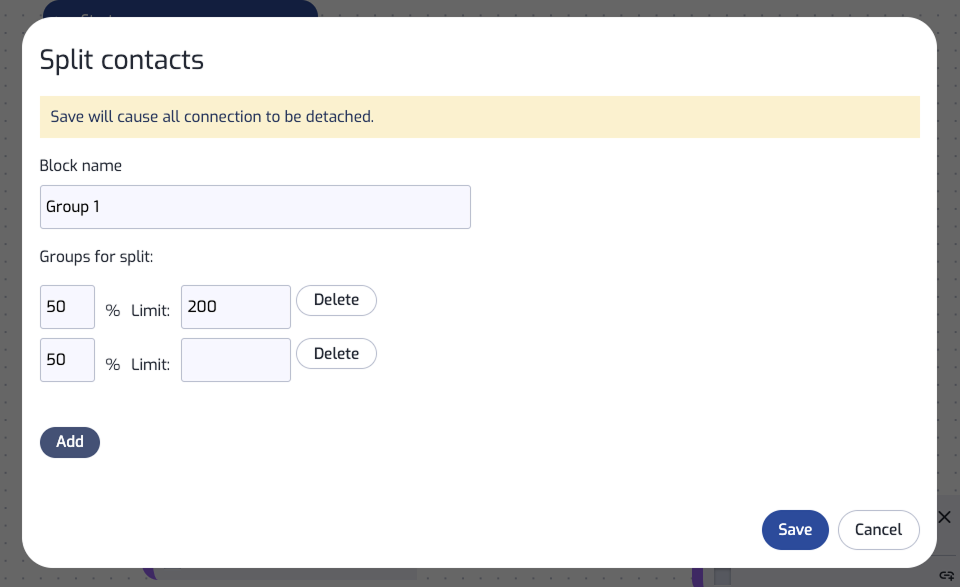Image resolution: width=960 pixels, height=587 pixels.
Task: Click the first row's Limit label
Action: [151, 310]
